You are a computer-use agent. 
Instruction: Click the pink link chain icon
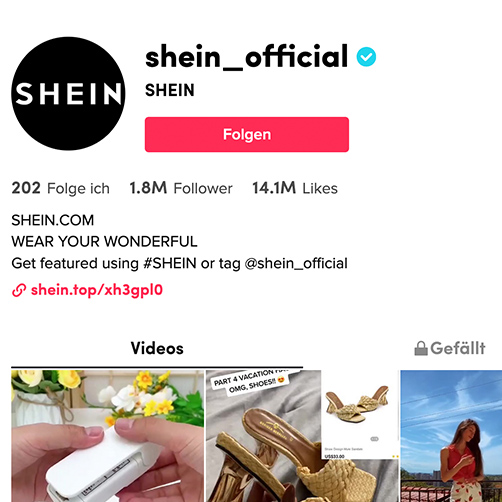[x=19, y=290]
